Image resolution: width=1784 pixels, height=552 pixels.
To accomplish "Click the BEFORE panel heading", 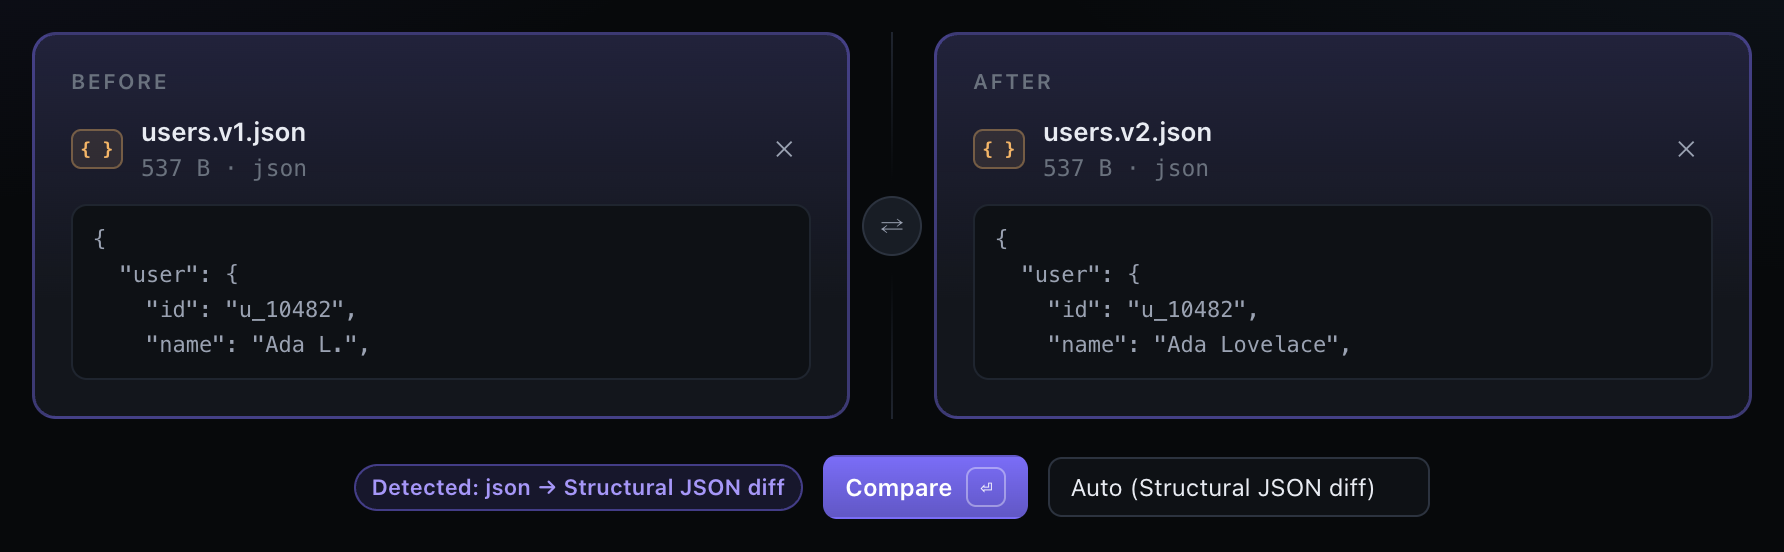I will pos(119,82).
